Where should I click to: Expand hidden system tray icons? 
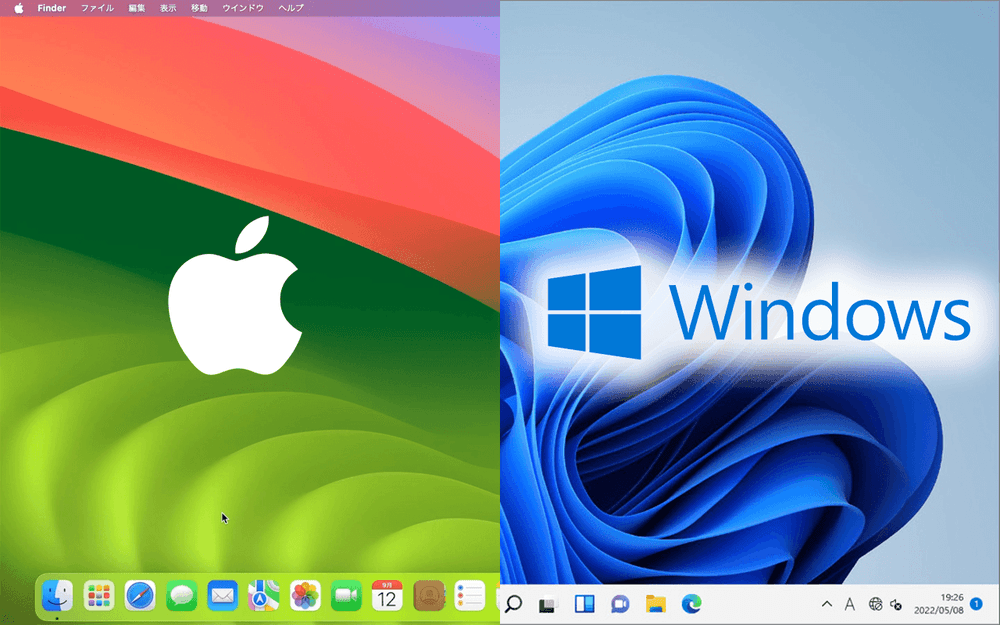tap(827, 603)
